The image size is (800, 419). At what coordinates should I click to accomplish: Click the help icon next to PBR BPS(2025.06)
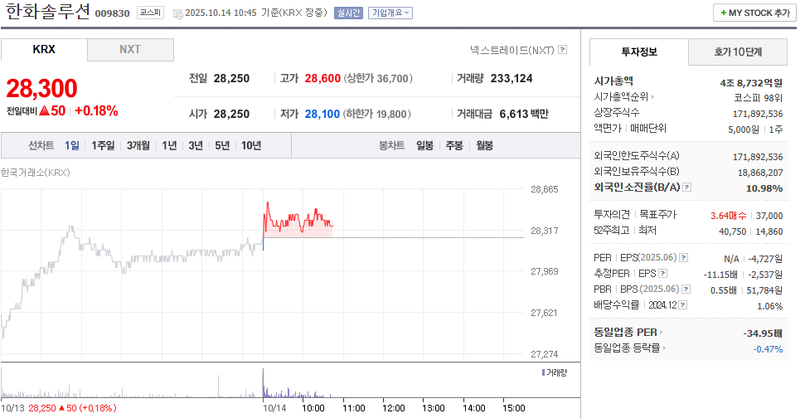[684, 289]
